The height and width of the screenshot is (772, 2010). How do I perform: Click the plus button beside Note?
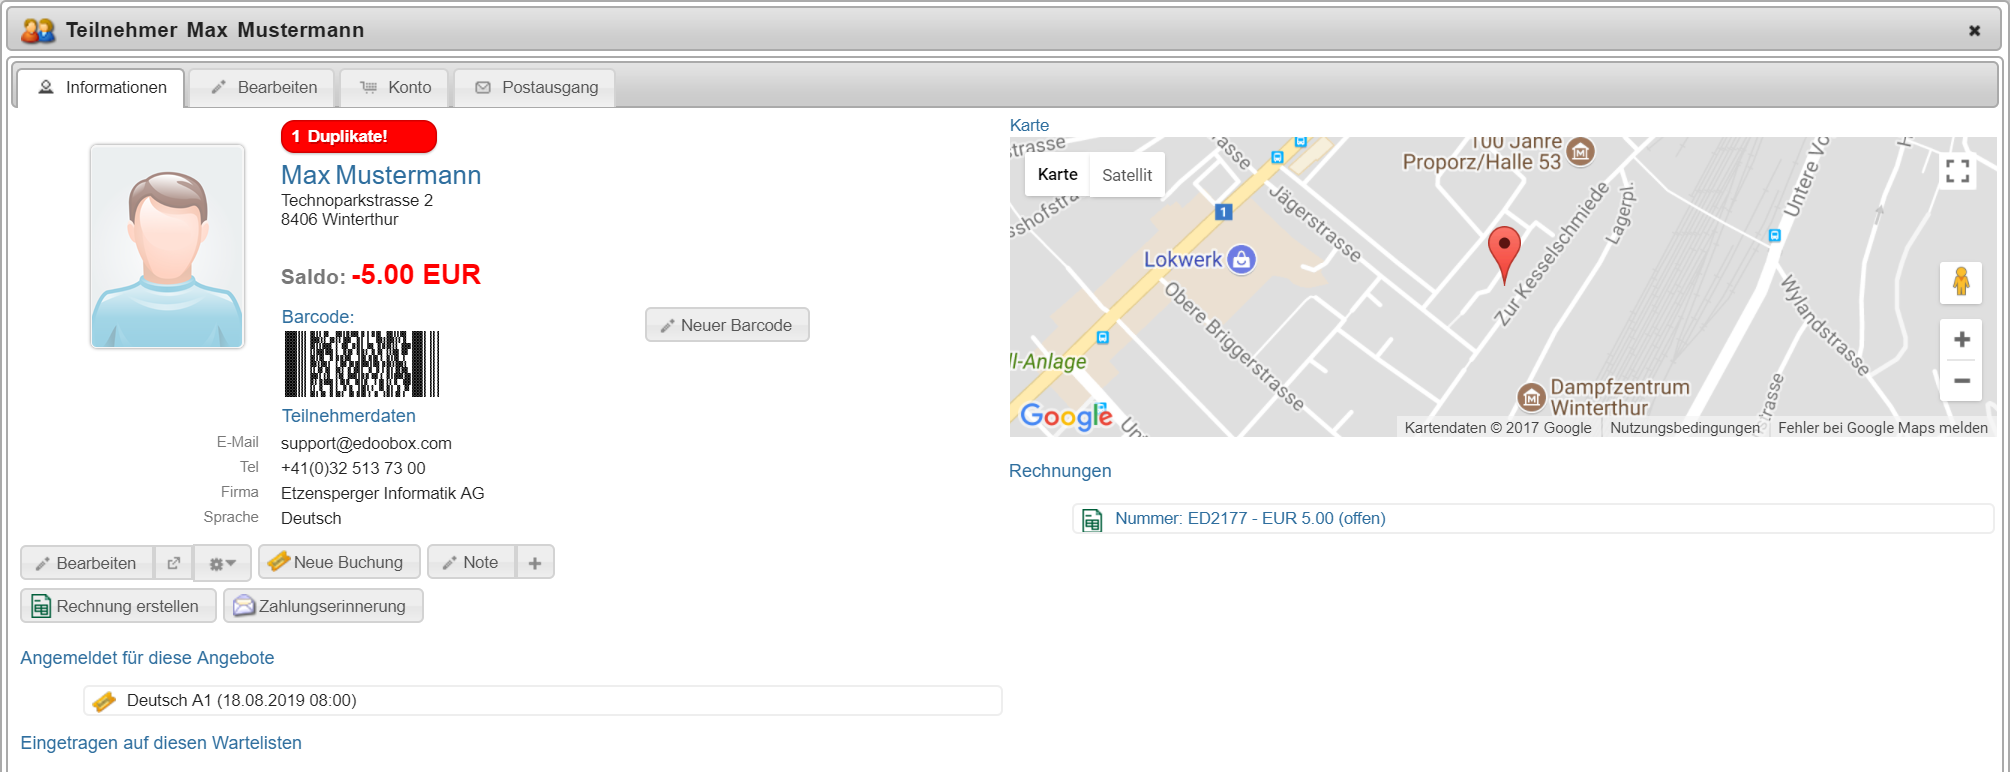(535, 563)
